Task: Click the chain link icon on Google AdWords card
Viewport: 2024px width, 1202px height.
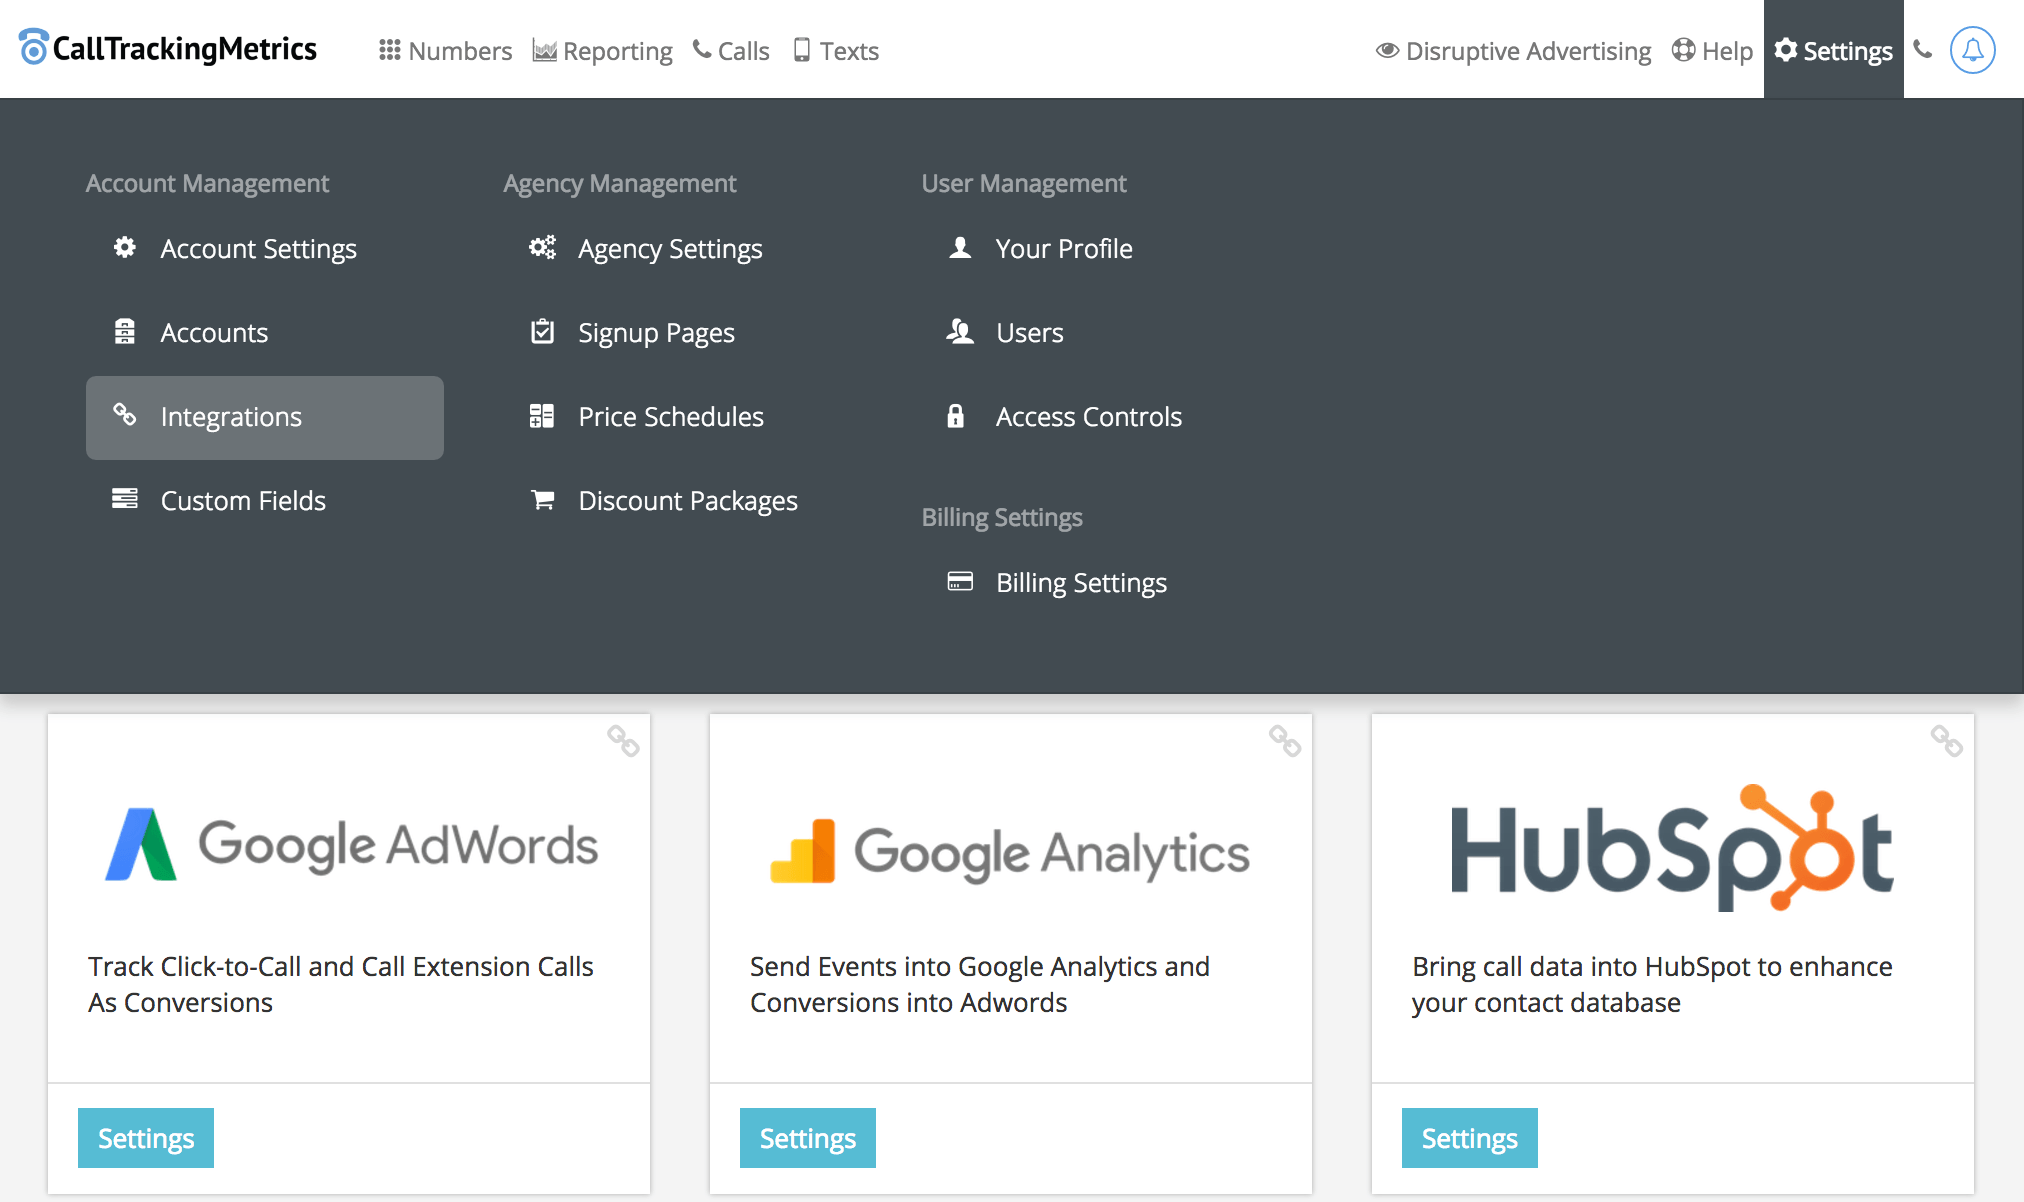Action: 623,741
